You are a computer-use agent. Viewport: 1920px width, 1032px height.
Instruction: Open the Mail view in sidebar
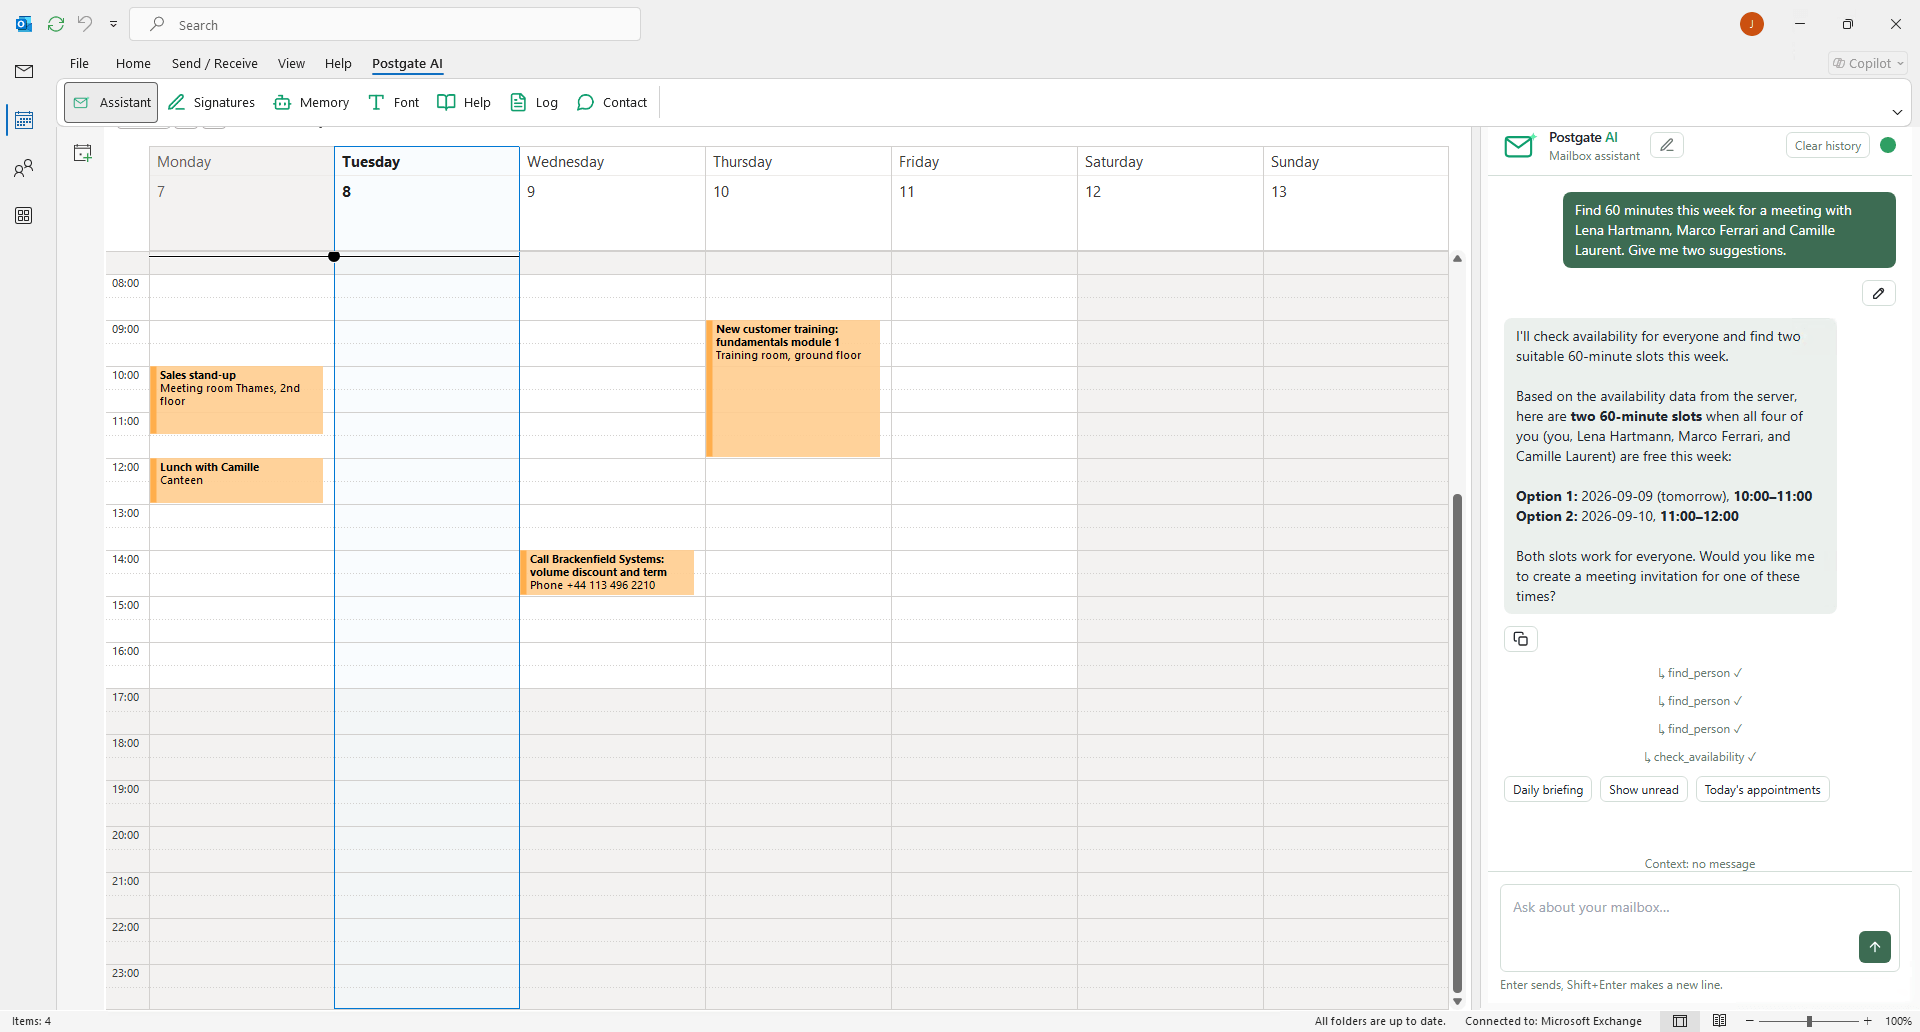tap(24, 71)
